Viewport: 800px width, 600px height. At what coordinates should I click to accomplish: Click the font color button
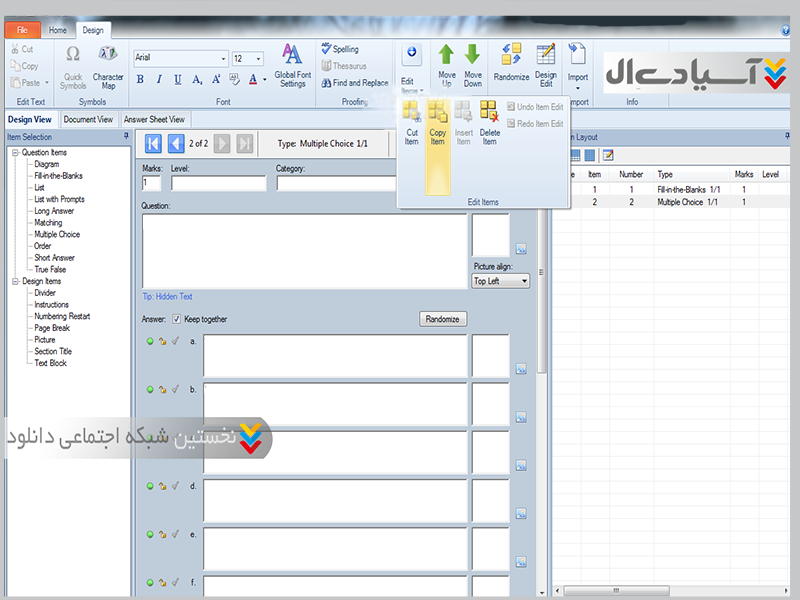click(253, 80)
